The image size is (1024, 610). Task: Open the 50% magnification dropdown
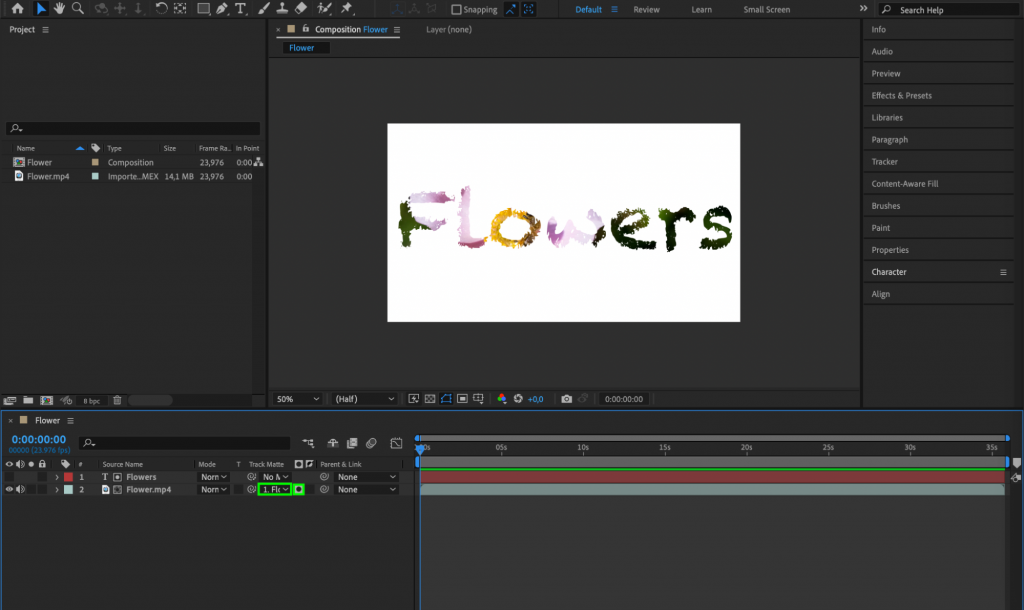(x=297, y=398)
